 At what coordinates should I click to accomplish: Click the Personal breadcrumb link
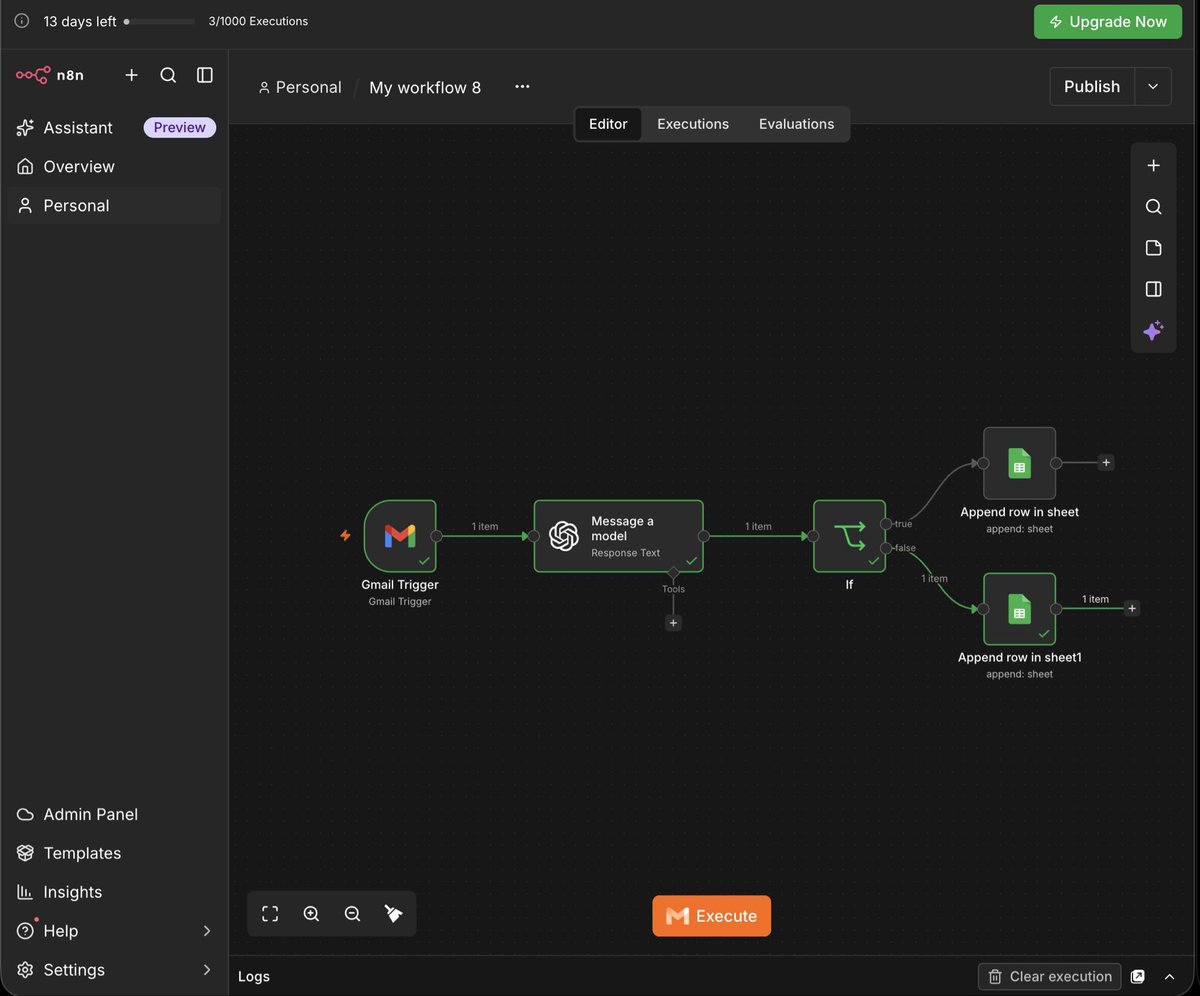coord(300,87)
